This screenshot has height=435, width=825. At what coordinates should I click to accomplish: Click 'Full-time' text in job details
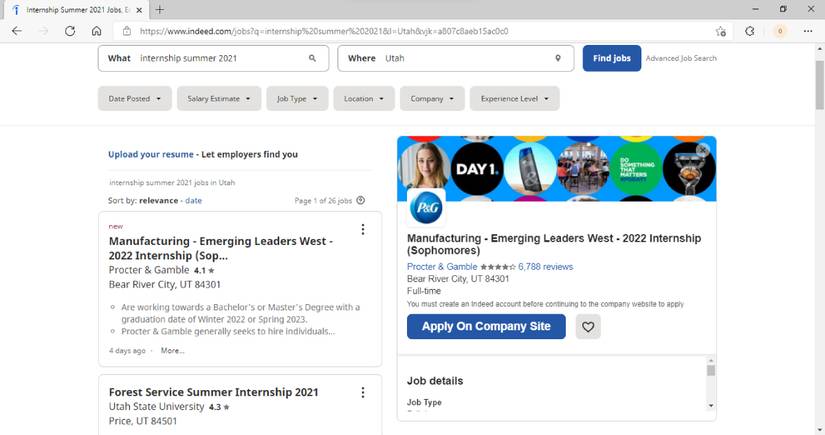(x=424, y=291)
